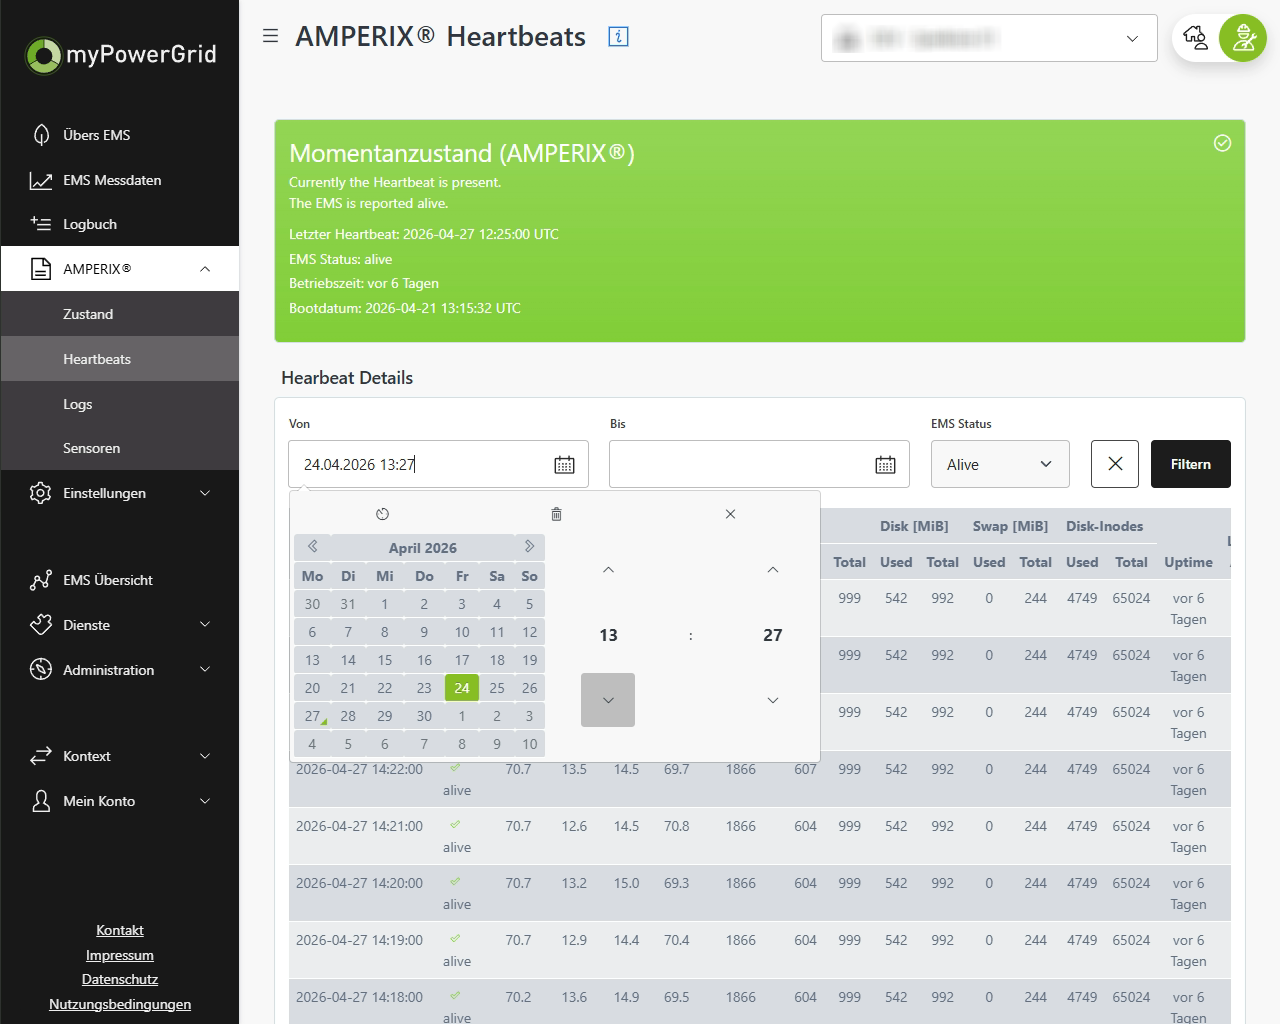
Task: Expand the Dienste section
Action: coord(120,625)
